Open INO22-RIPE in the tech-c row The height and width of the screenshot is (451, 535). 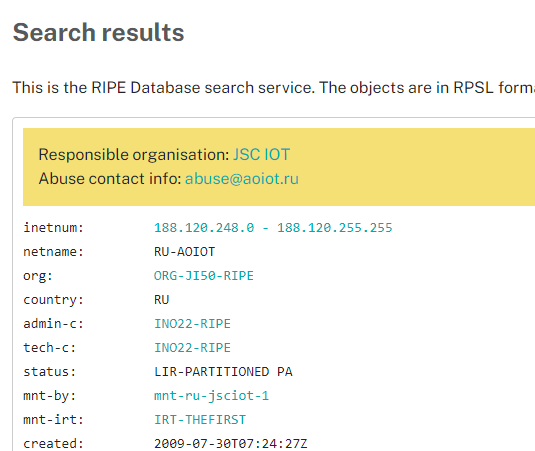(192, 348)
